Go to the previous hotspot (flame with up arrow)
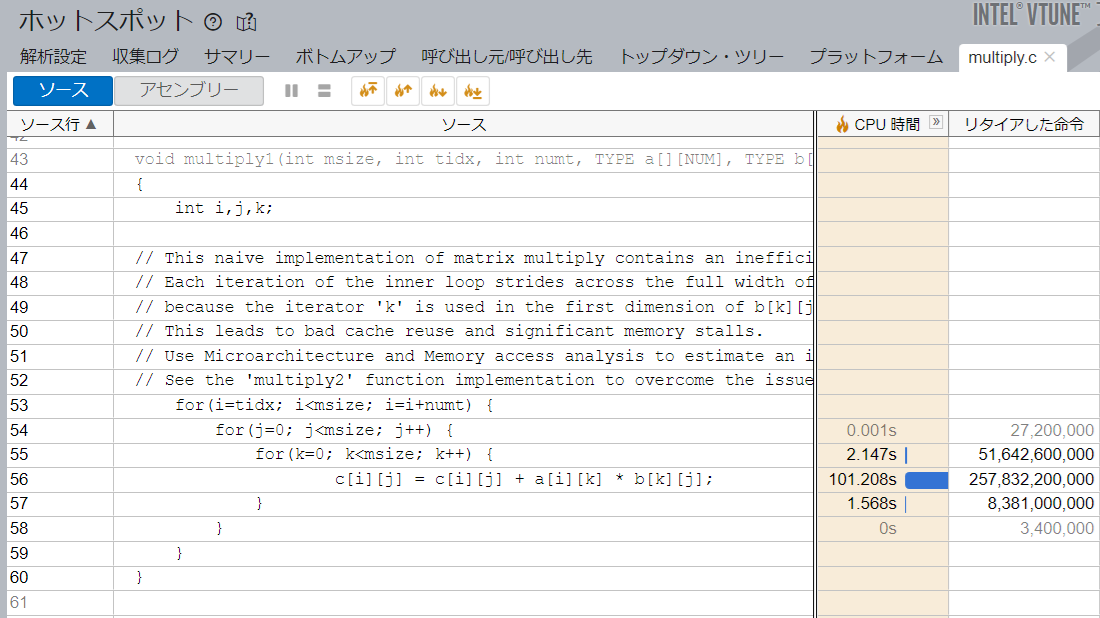 [404, 91]
